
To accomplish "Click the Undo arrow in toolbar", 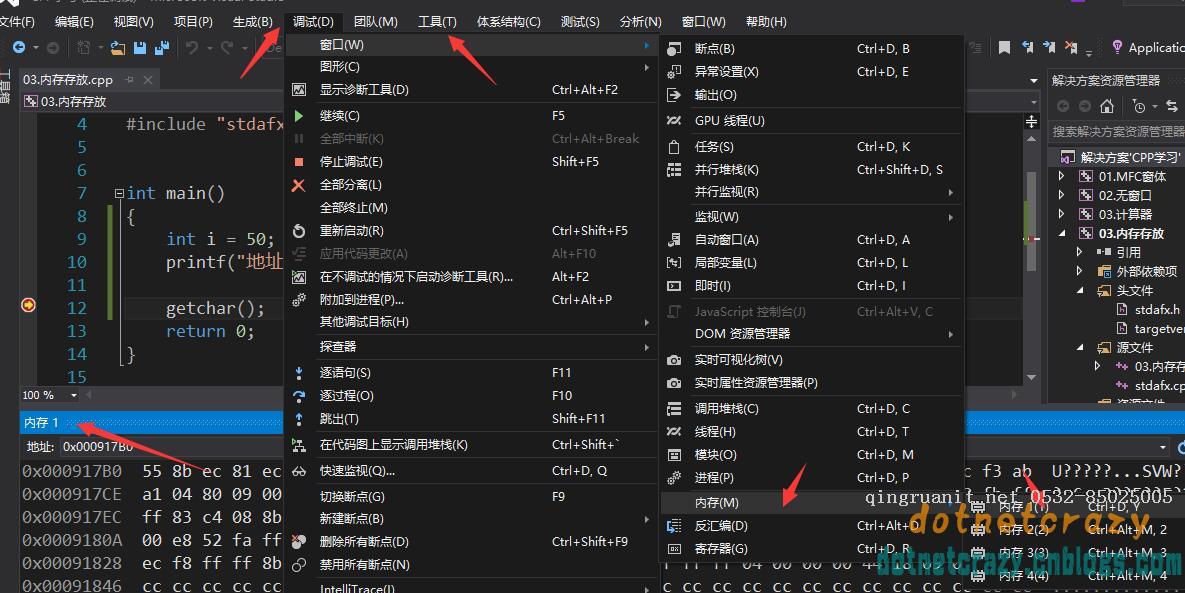I will pos(192,48).
